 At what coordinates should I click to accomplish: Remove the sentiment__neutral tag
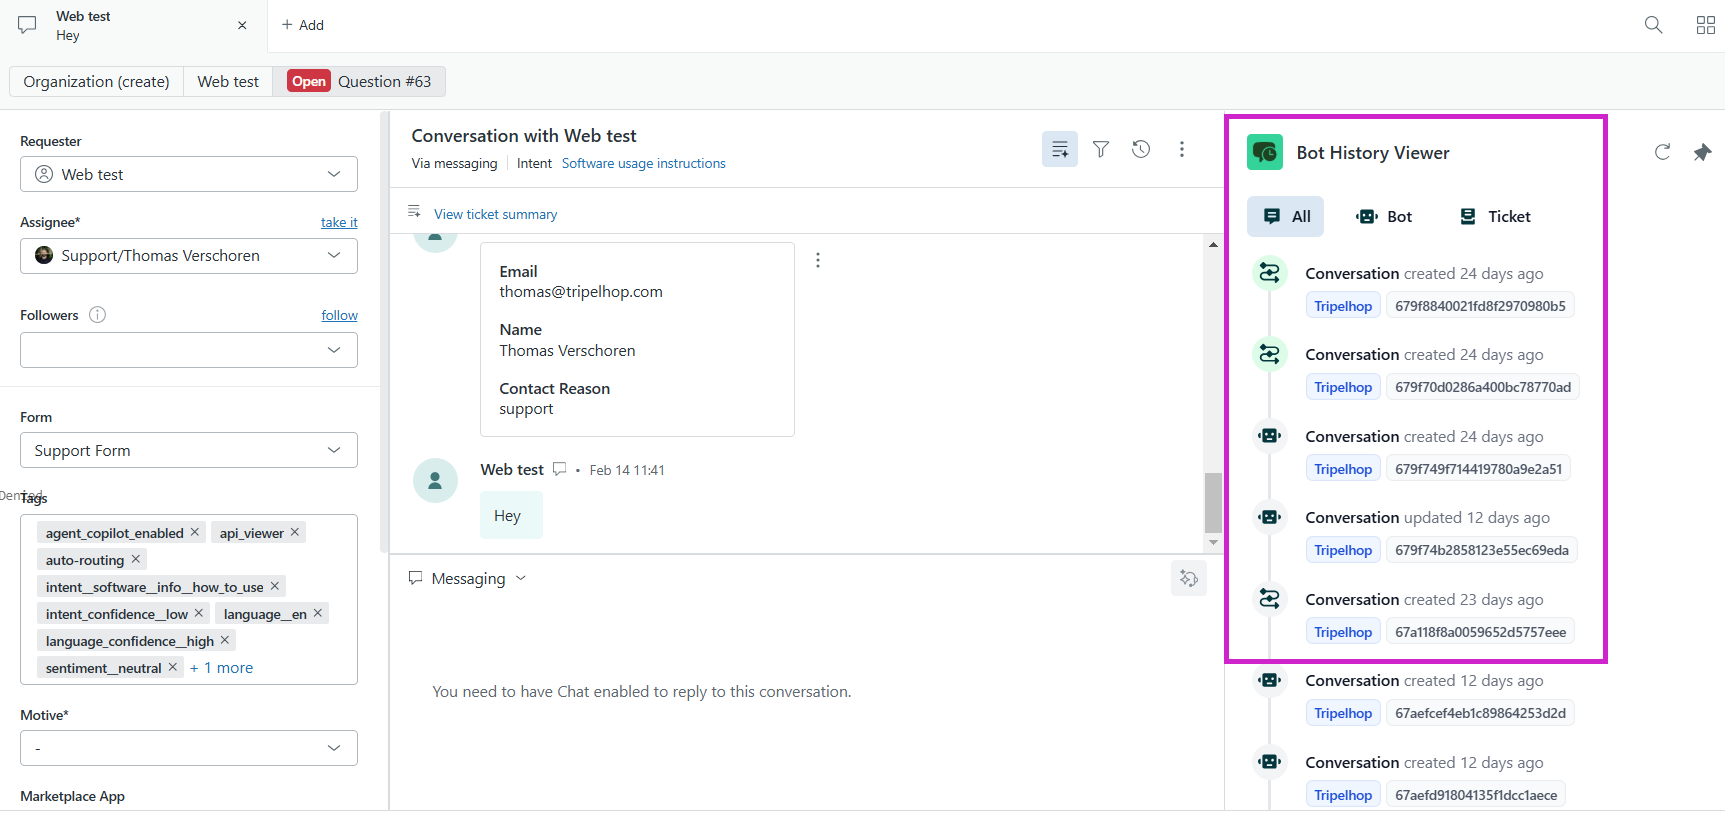[x=173, y=667]
